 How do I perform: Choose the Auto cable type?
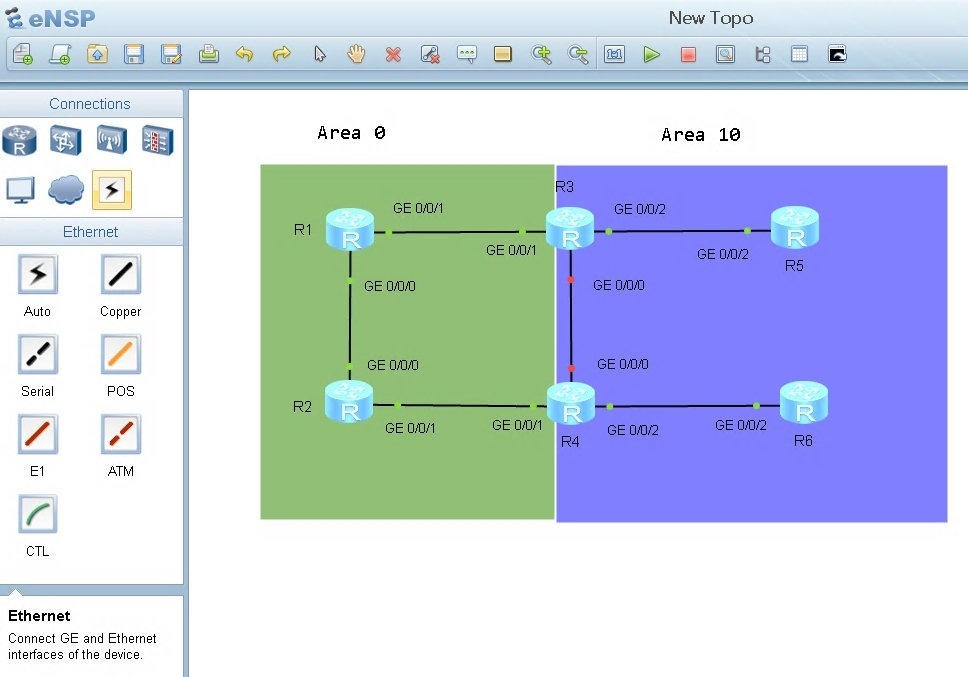[x=38, y=274]
